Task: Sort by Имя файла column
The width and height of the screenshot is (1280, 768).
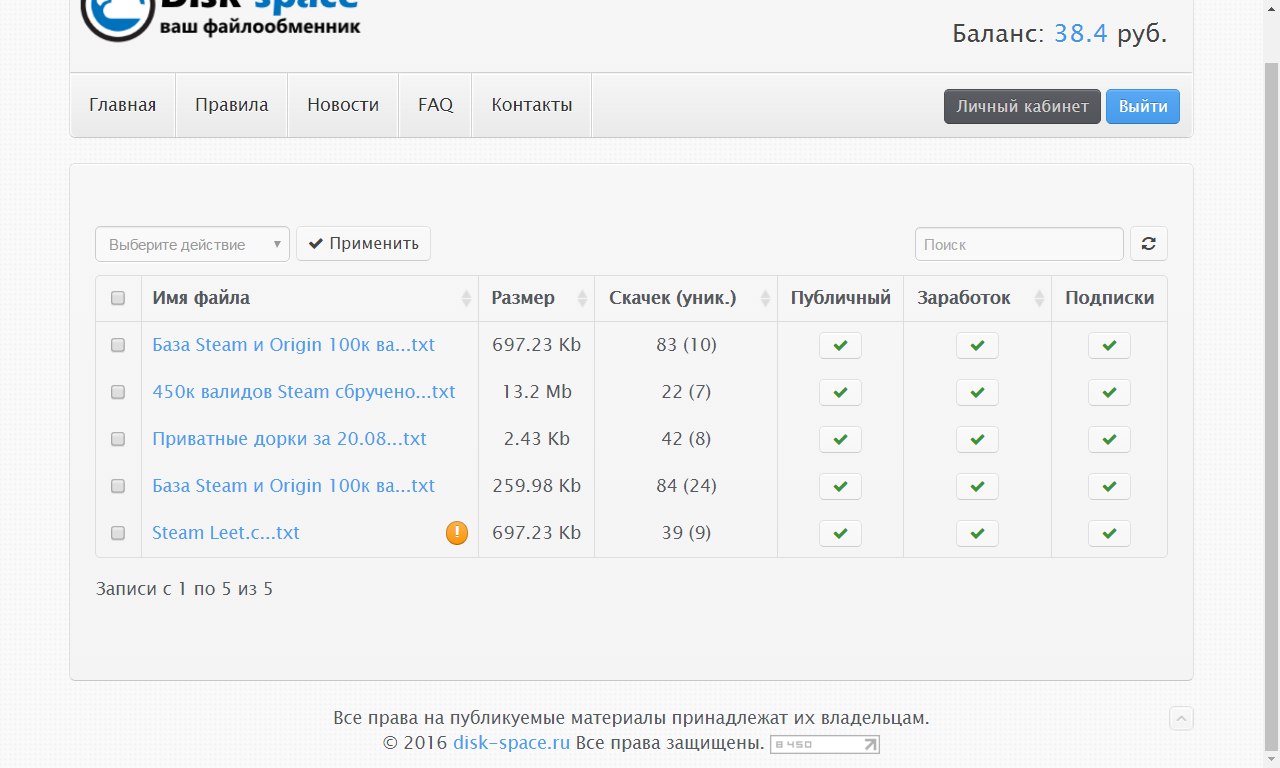Action: click(310, 298)
